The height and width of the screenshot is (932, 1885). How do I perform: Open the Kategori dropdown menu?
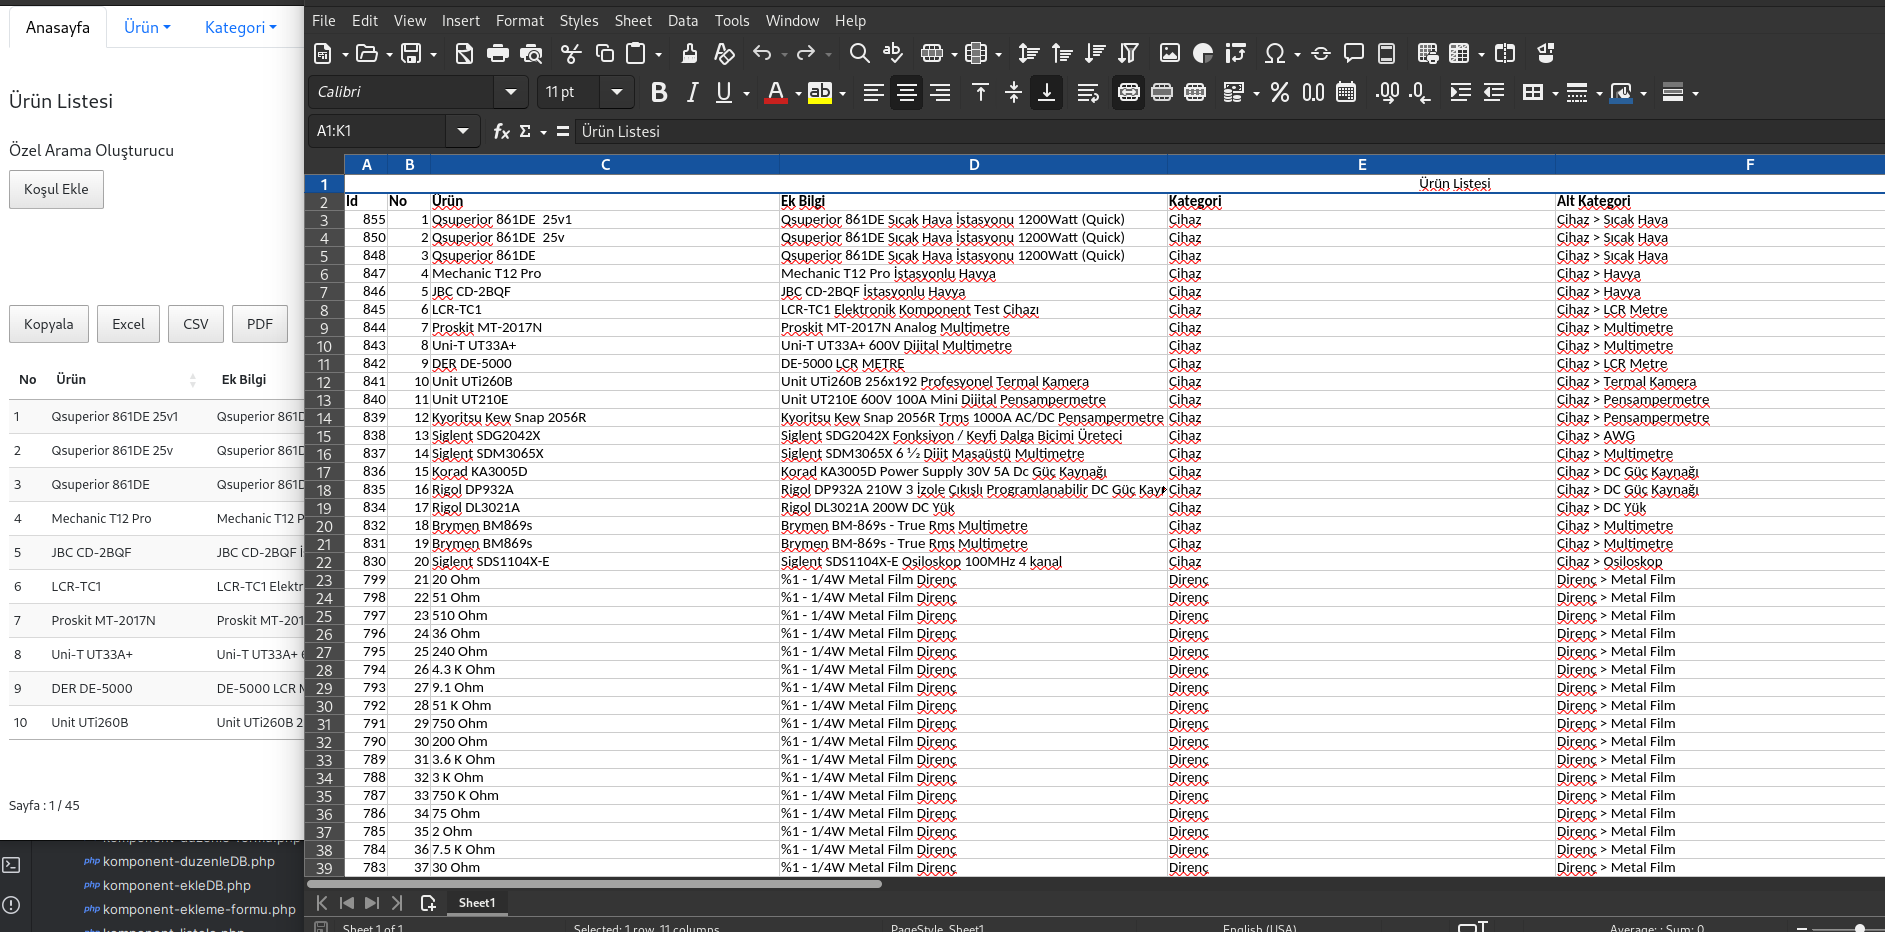(x=240, y=28)
